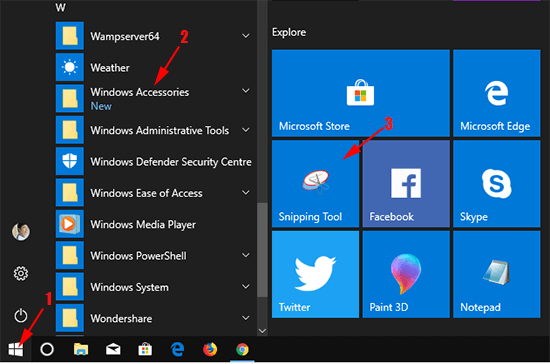Click the Windows Start button
This screenshot has height=364, width=550.
pos(16,349)
